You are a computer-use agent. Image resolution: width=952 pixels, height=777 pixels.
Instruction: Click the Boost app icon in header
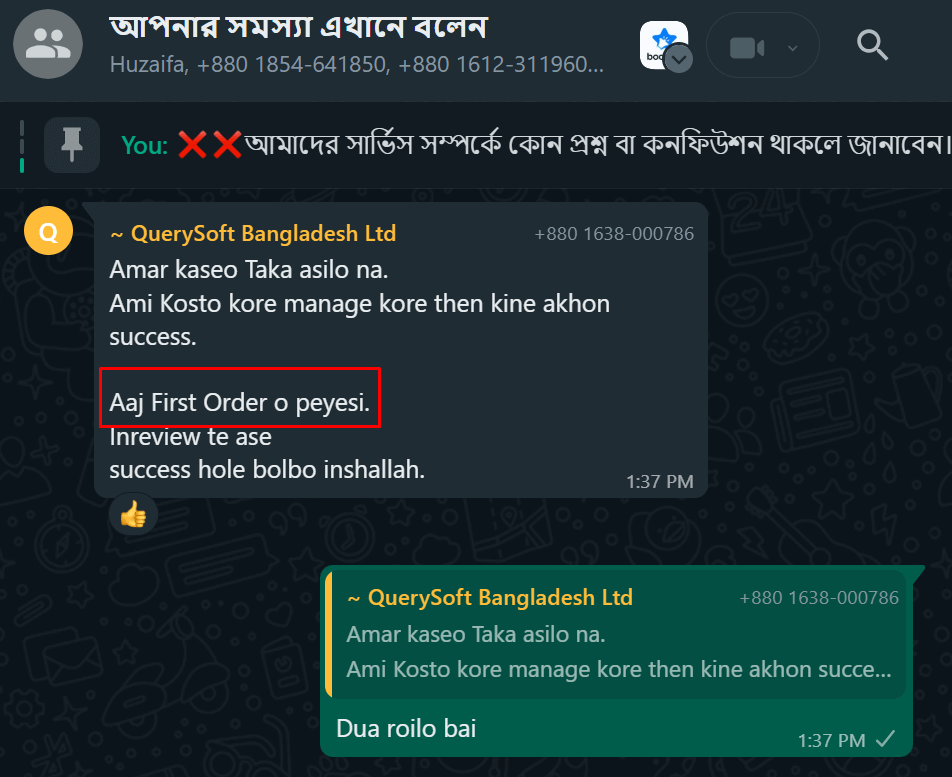pyautogui.click(x=662, y=42)
